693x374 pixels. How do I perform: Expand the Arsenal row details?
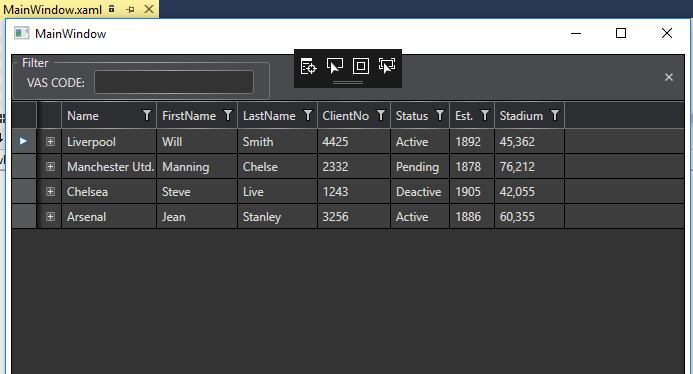50,217
